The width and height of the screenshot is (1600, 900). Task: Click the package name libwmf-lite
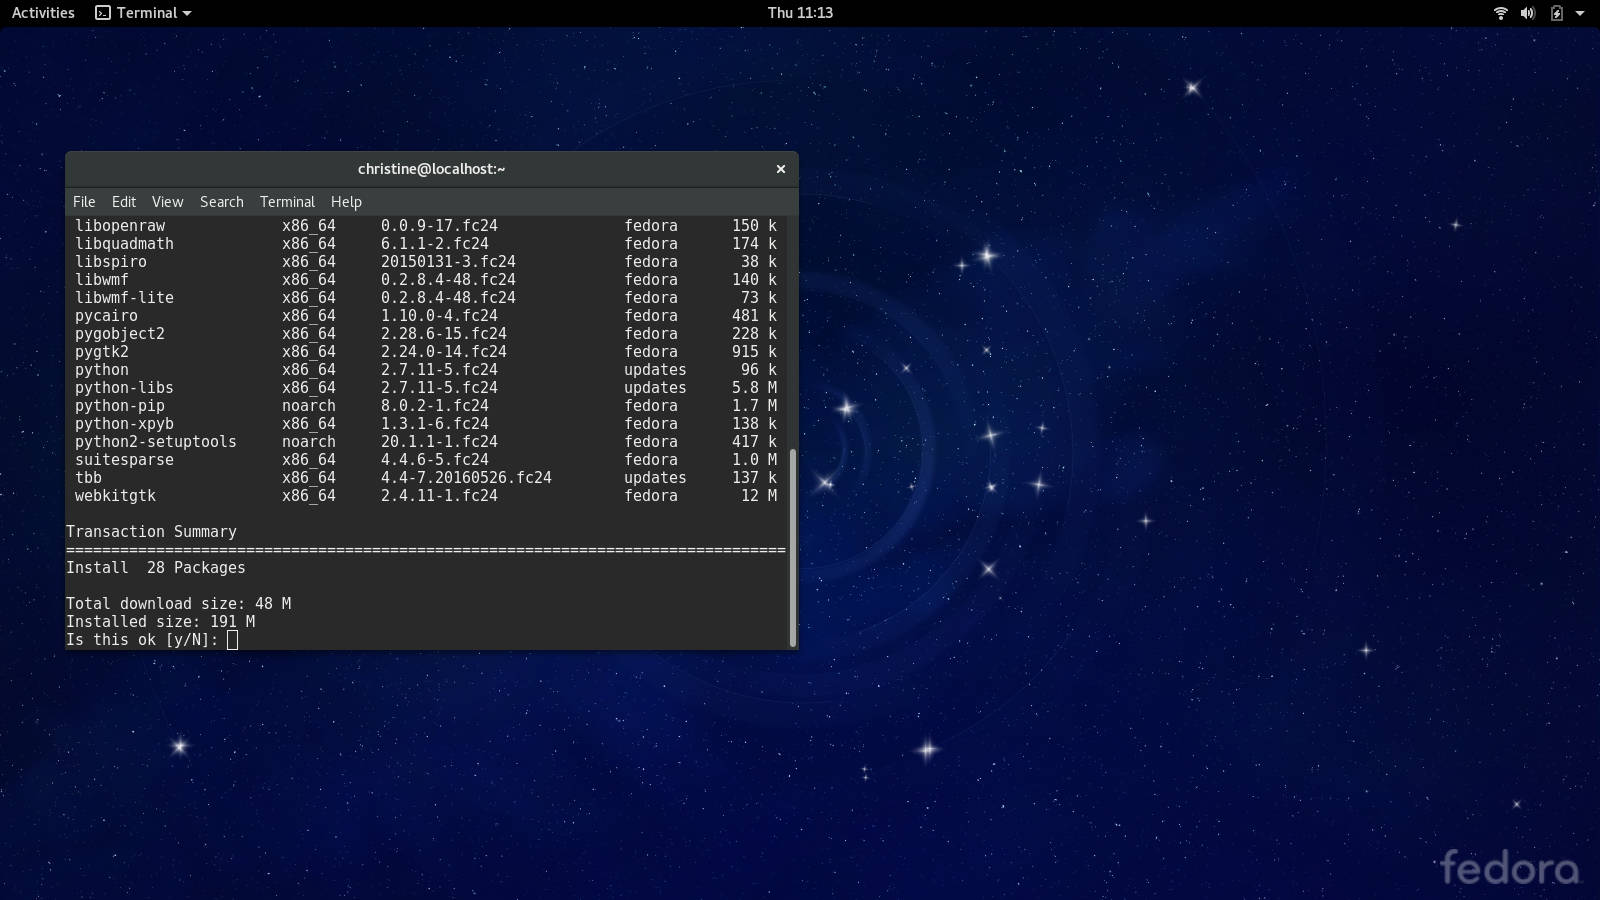tap(124, 298)
